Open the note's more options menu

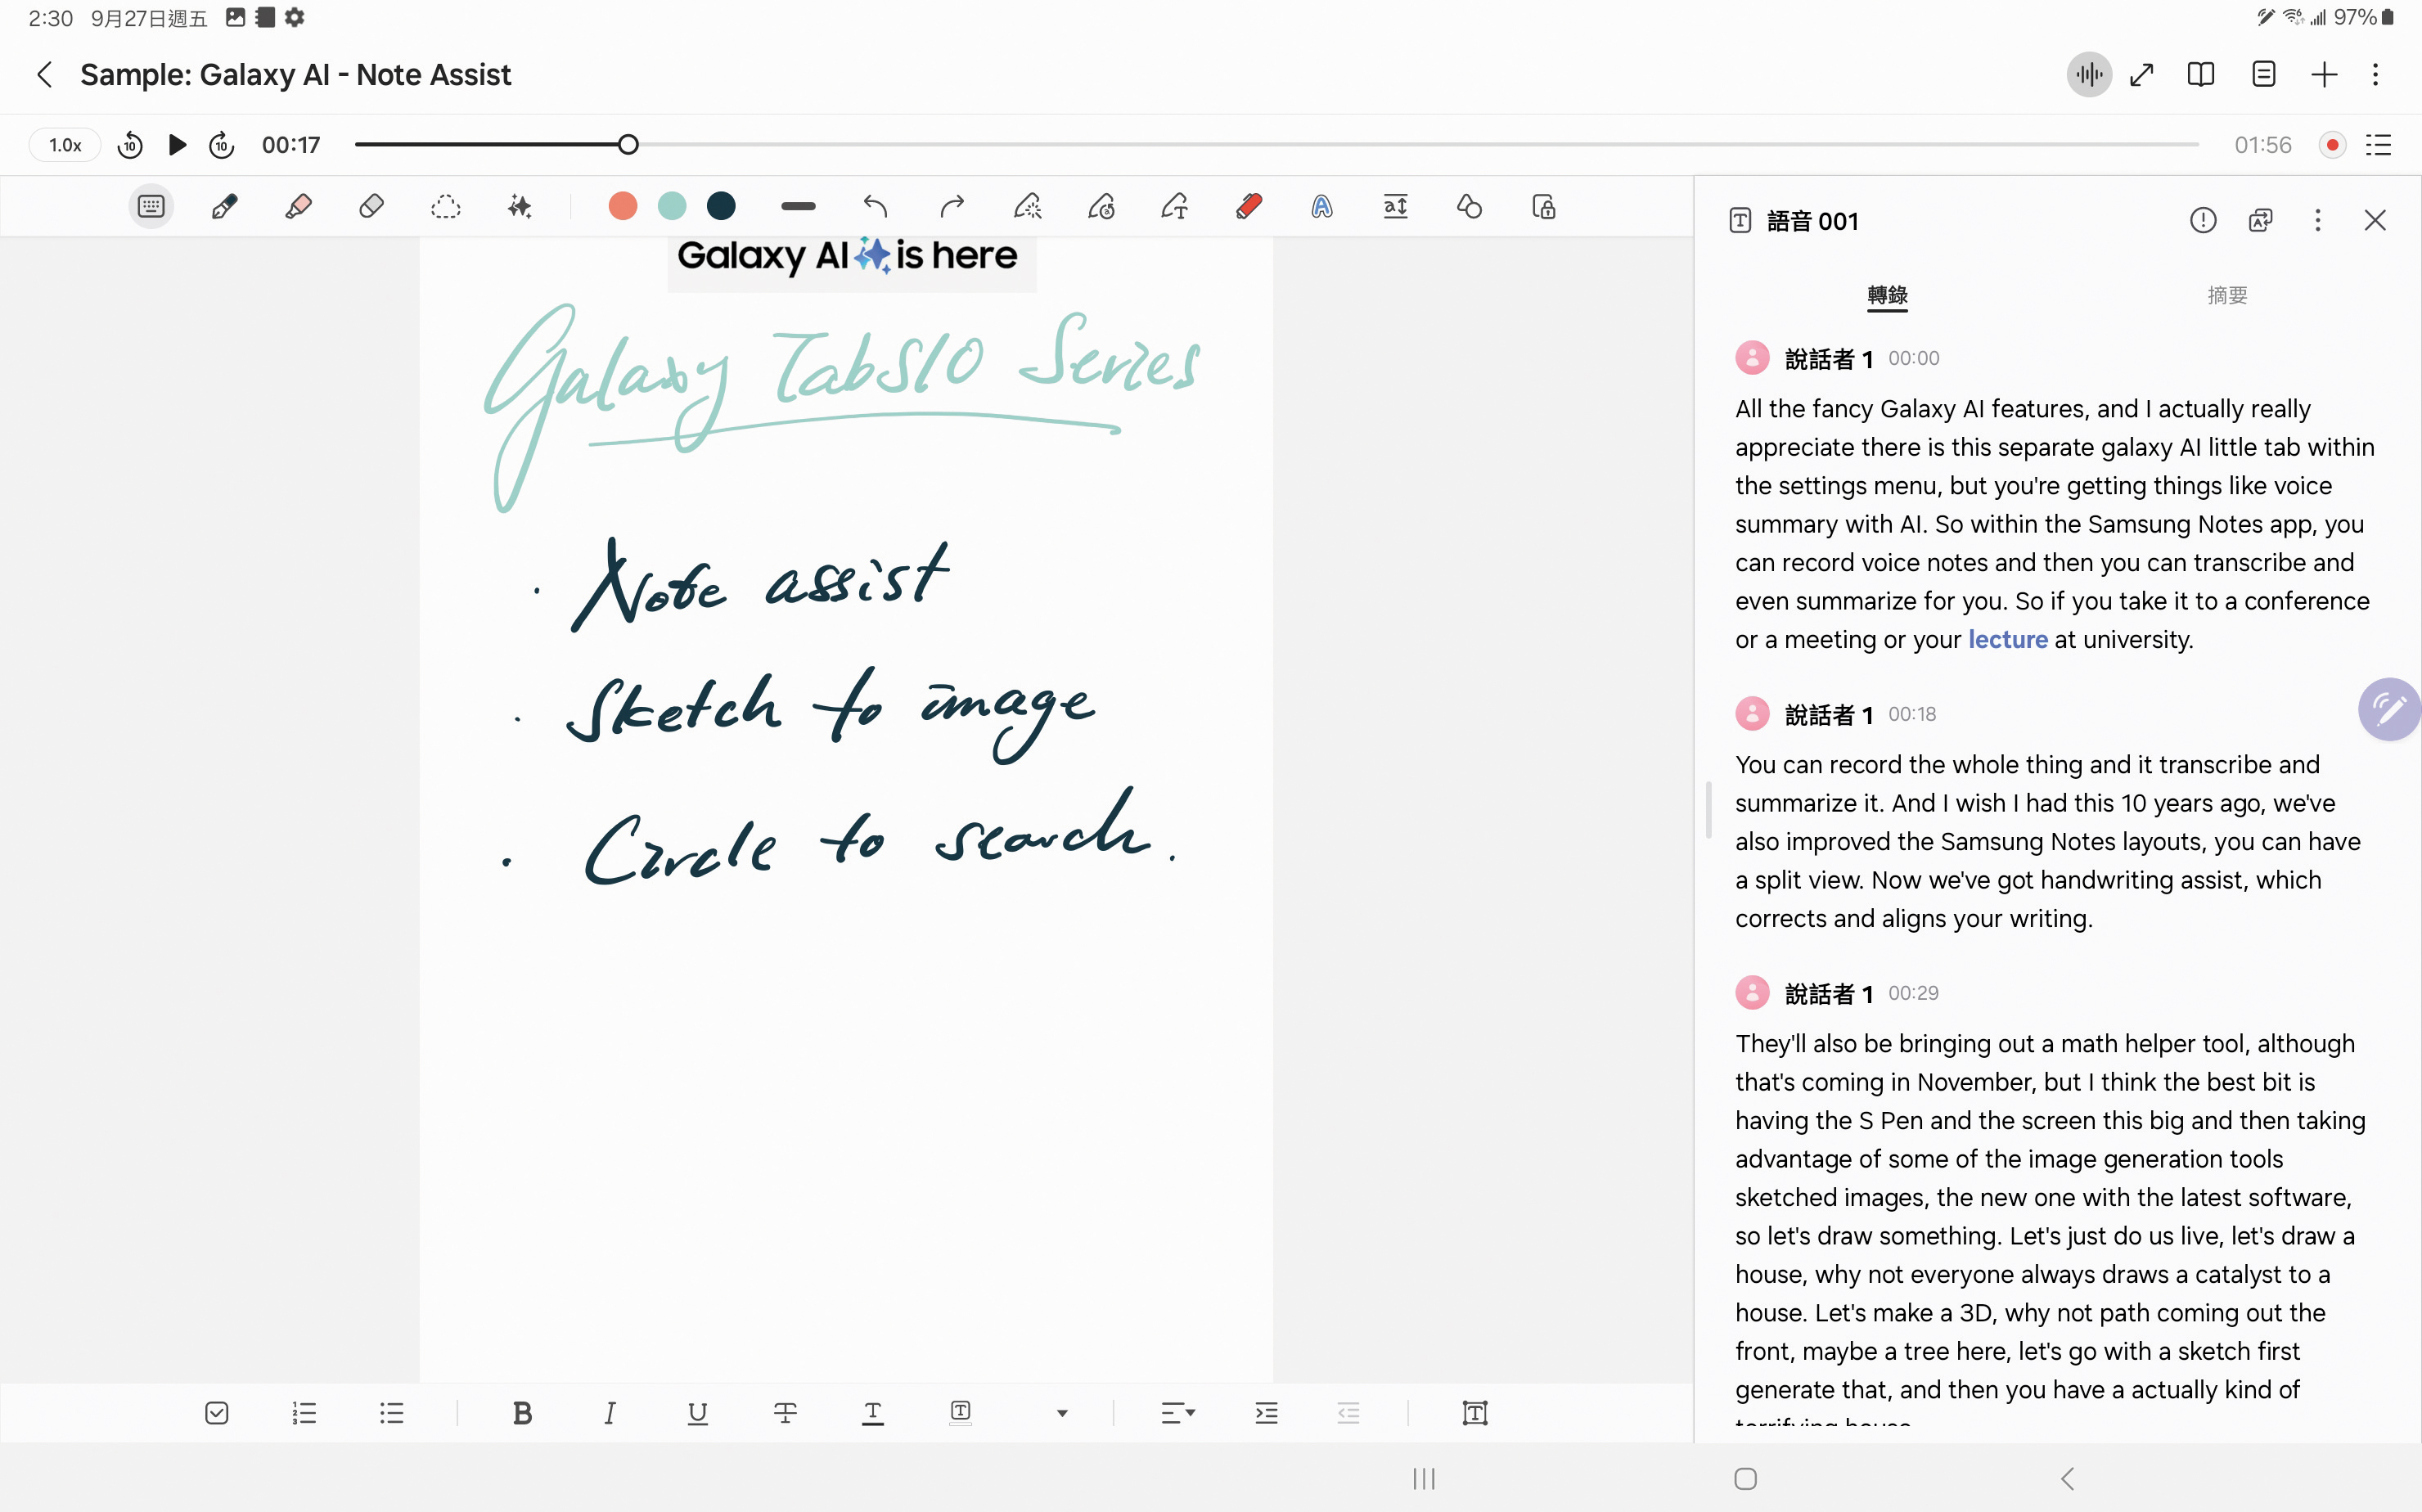[2375, 74]
